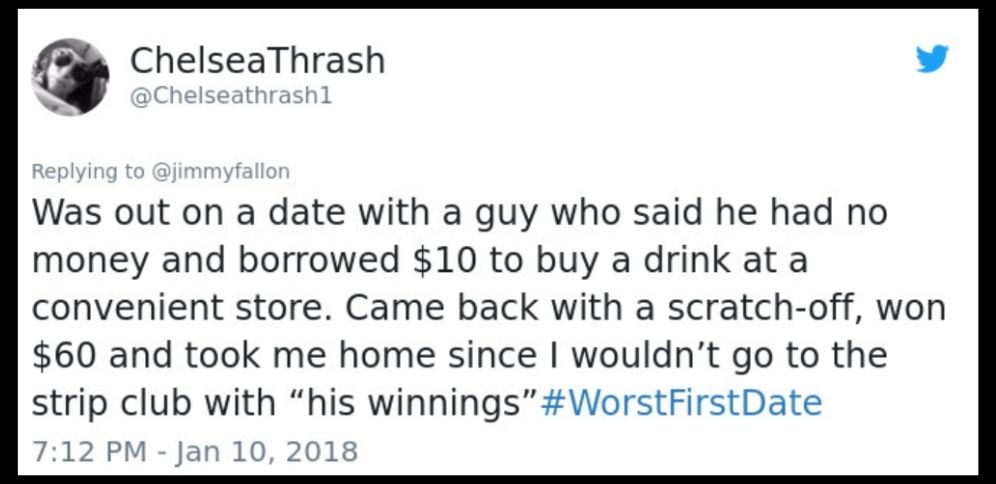The image size is (996, 484).
Task: Click the 'Replying to' label
Action: [x=87, y=171]
